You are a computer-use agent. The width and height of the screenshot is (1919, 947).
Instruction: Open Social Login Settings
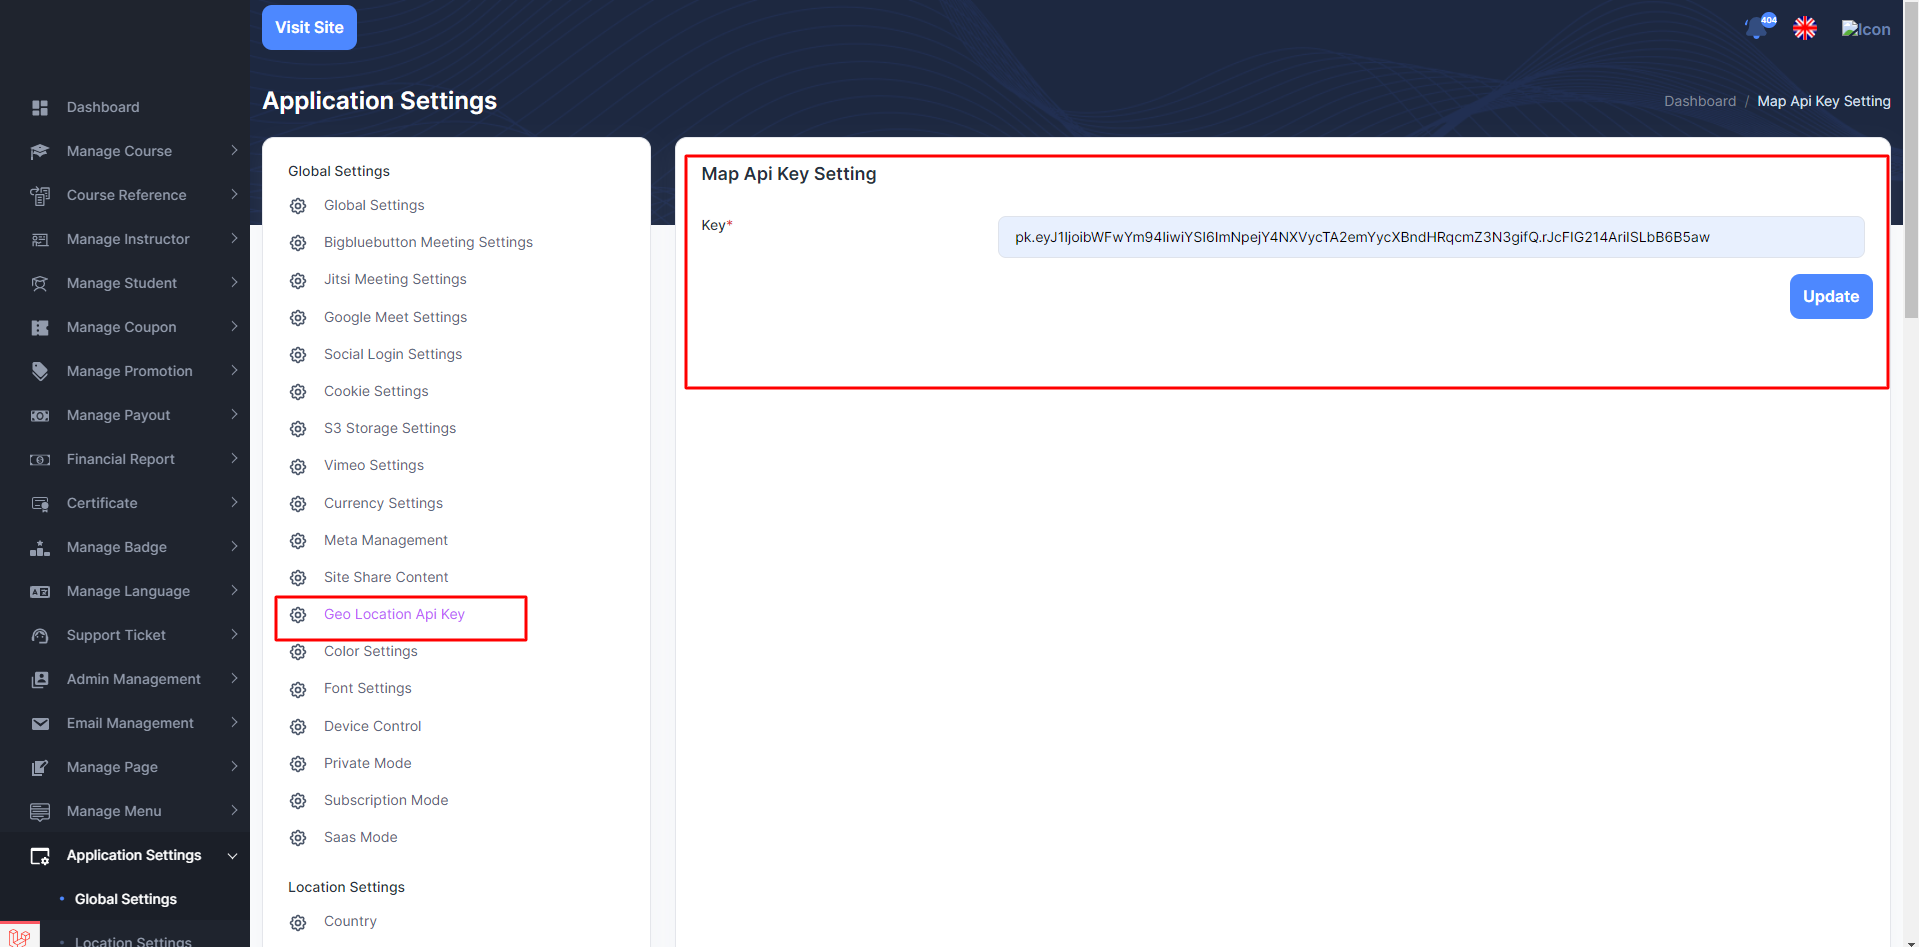click(x=393, y=354)
